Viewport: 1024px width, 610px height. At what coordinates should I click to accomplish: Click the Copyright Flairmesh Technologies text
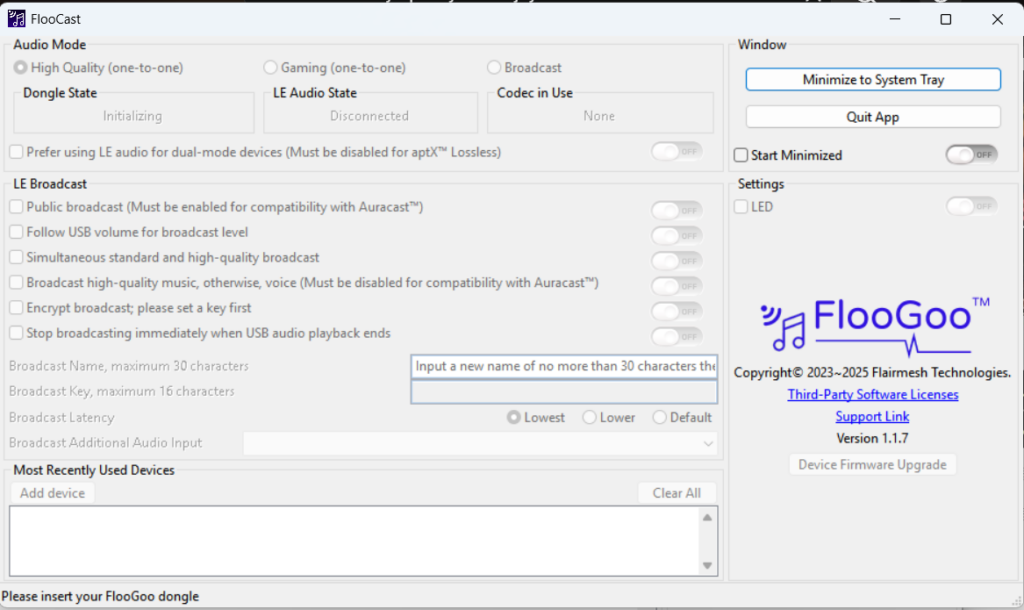(x=872, y=373)
